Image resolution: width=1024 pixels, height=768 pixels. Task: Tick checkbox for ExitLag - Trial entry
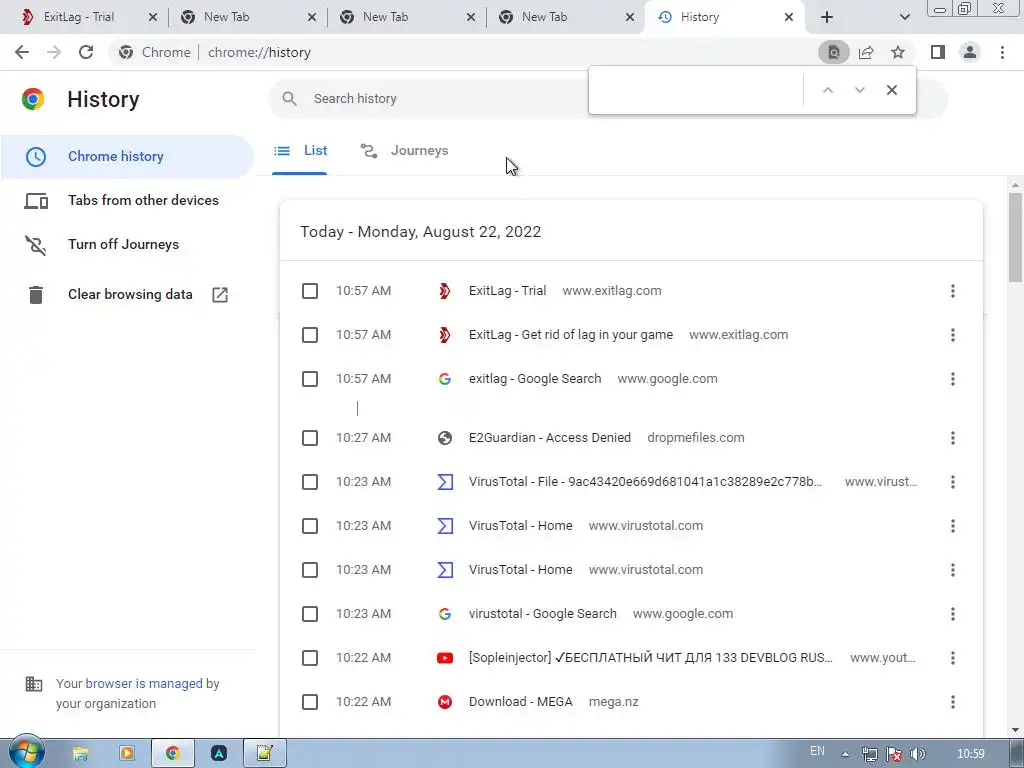pos(310,291)
